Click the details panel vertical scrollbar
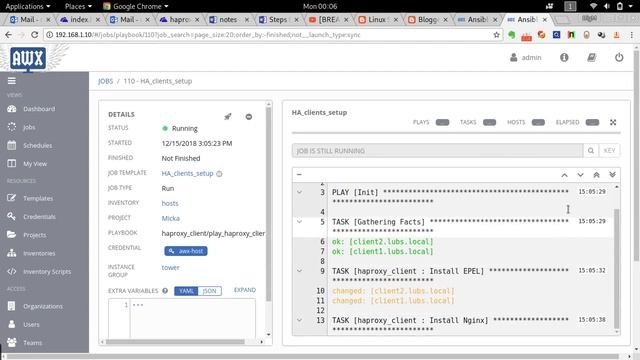This screenshot has width=640, height=360. [268, 204]
